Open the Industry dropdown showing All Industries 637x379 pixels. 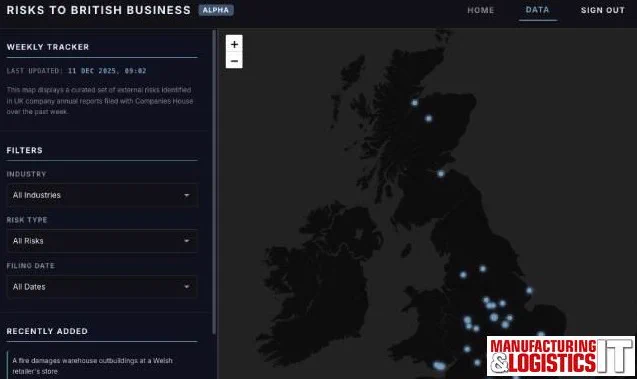pos(102,195)
